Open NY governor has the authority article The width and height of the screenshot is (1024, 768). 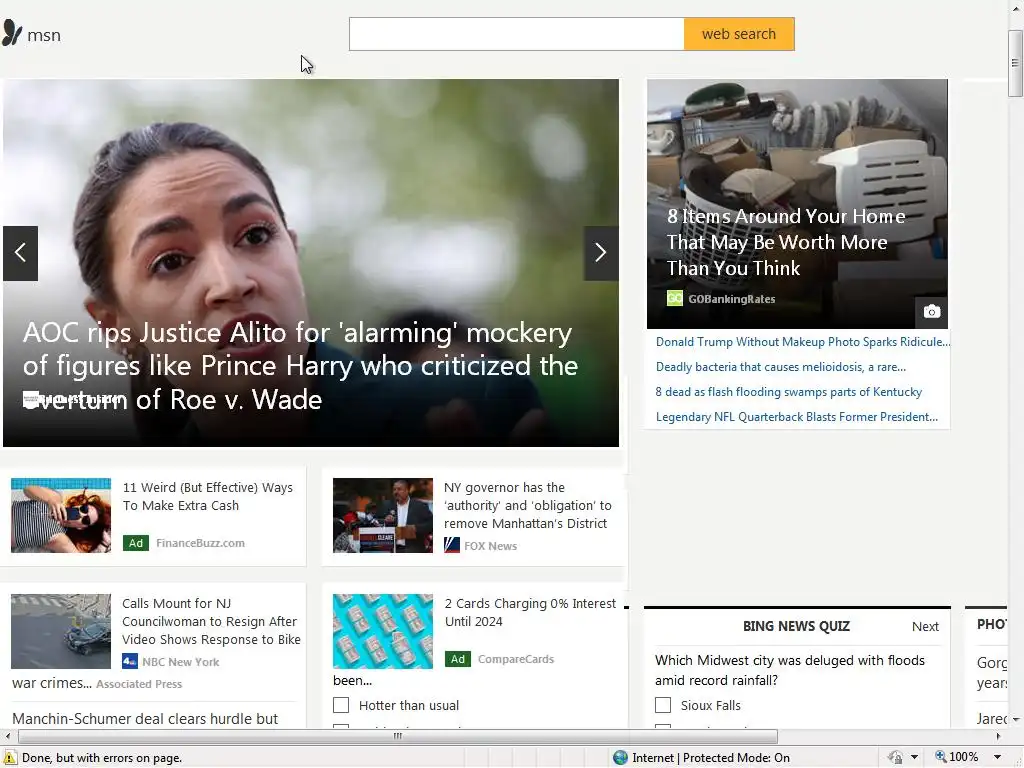[528, 505]
